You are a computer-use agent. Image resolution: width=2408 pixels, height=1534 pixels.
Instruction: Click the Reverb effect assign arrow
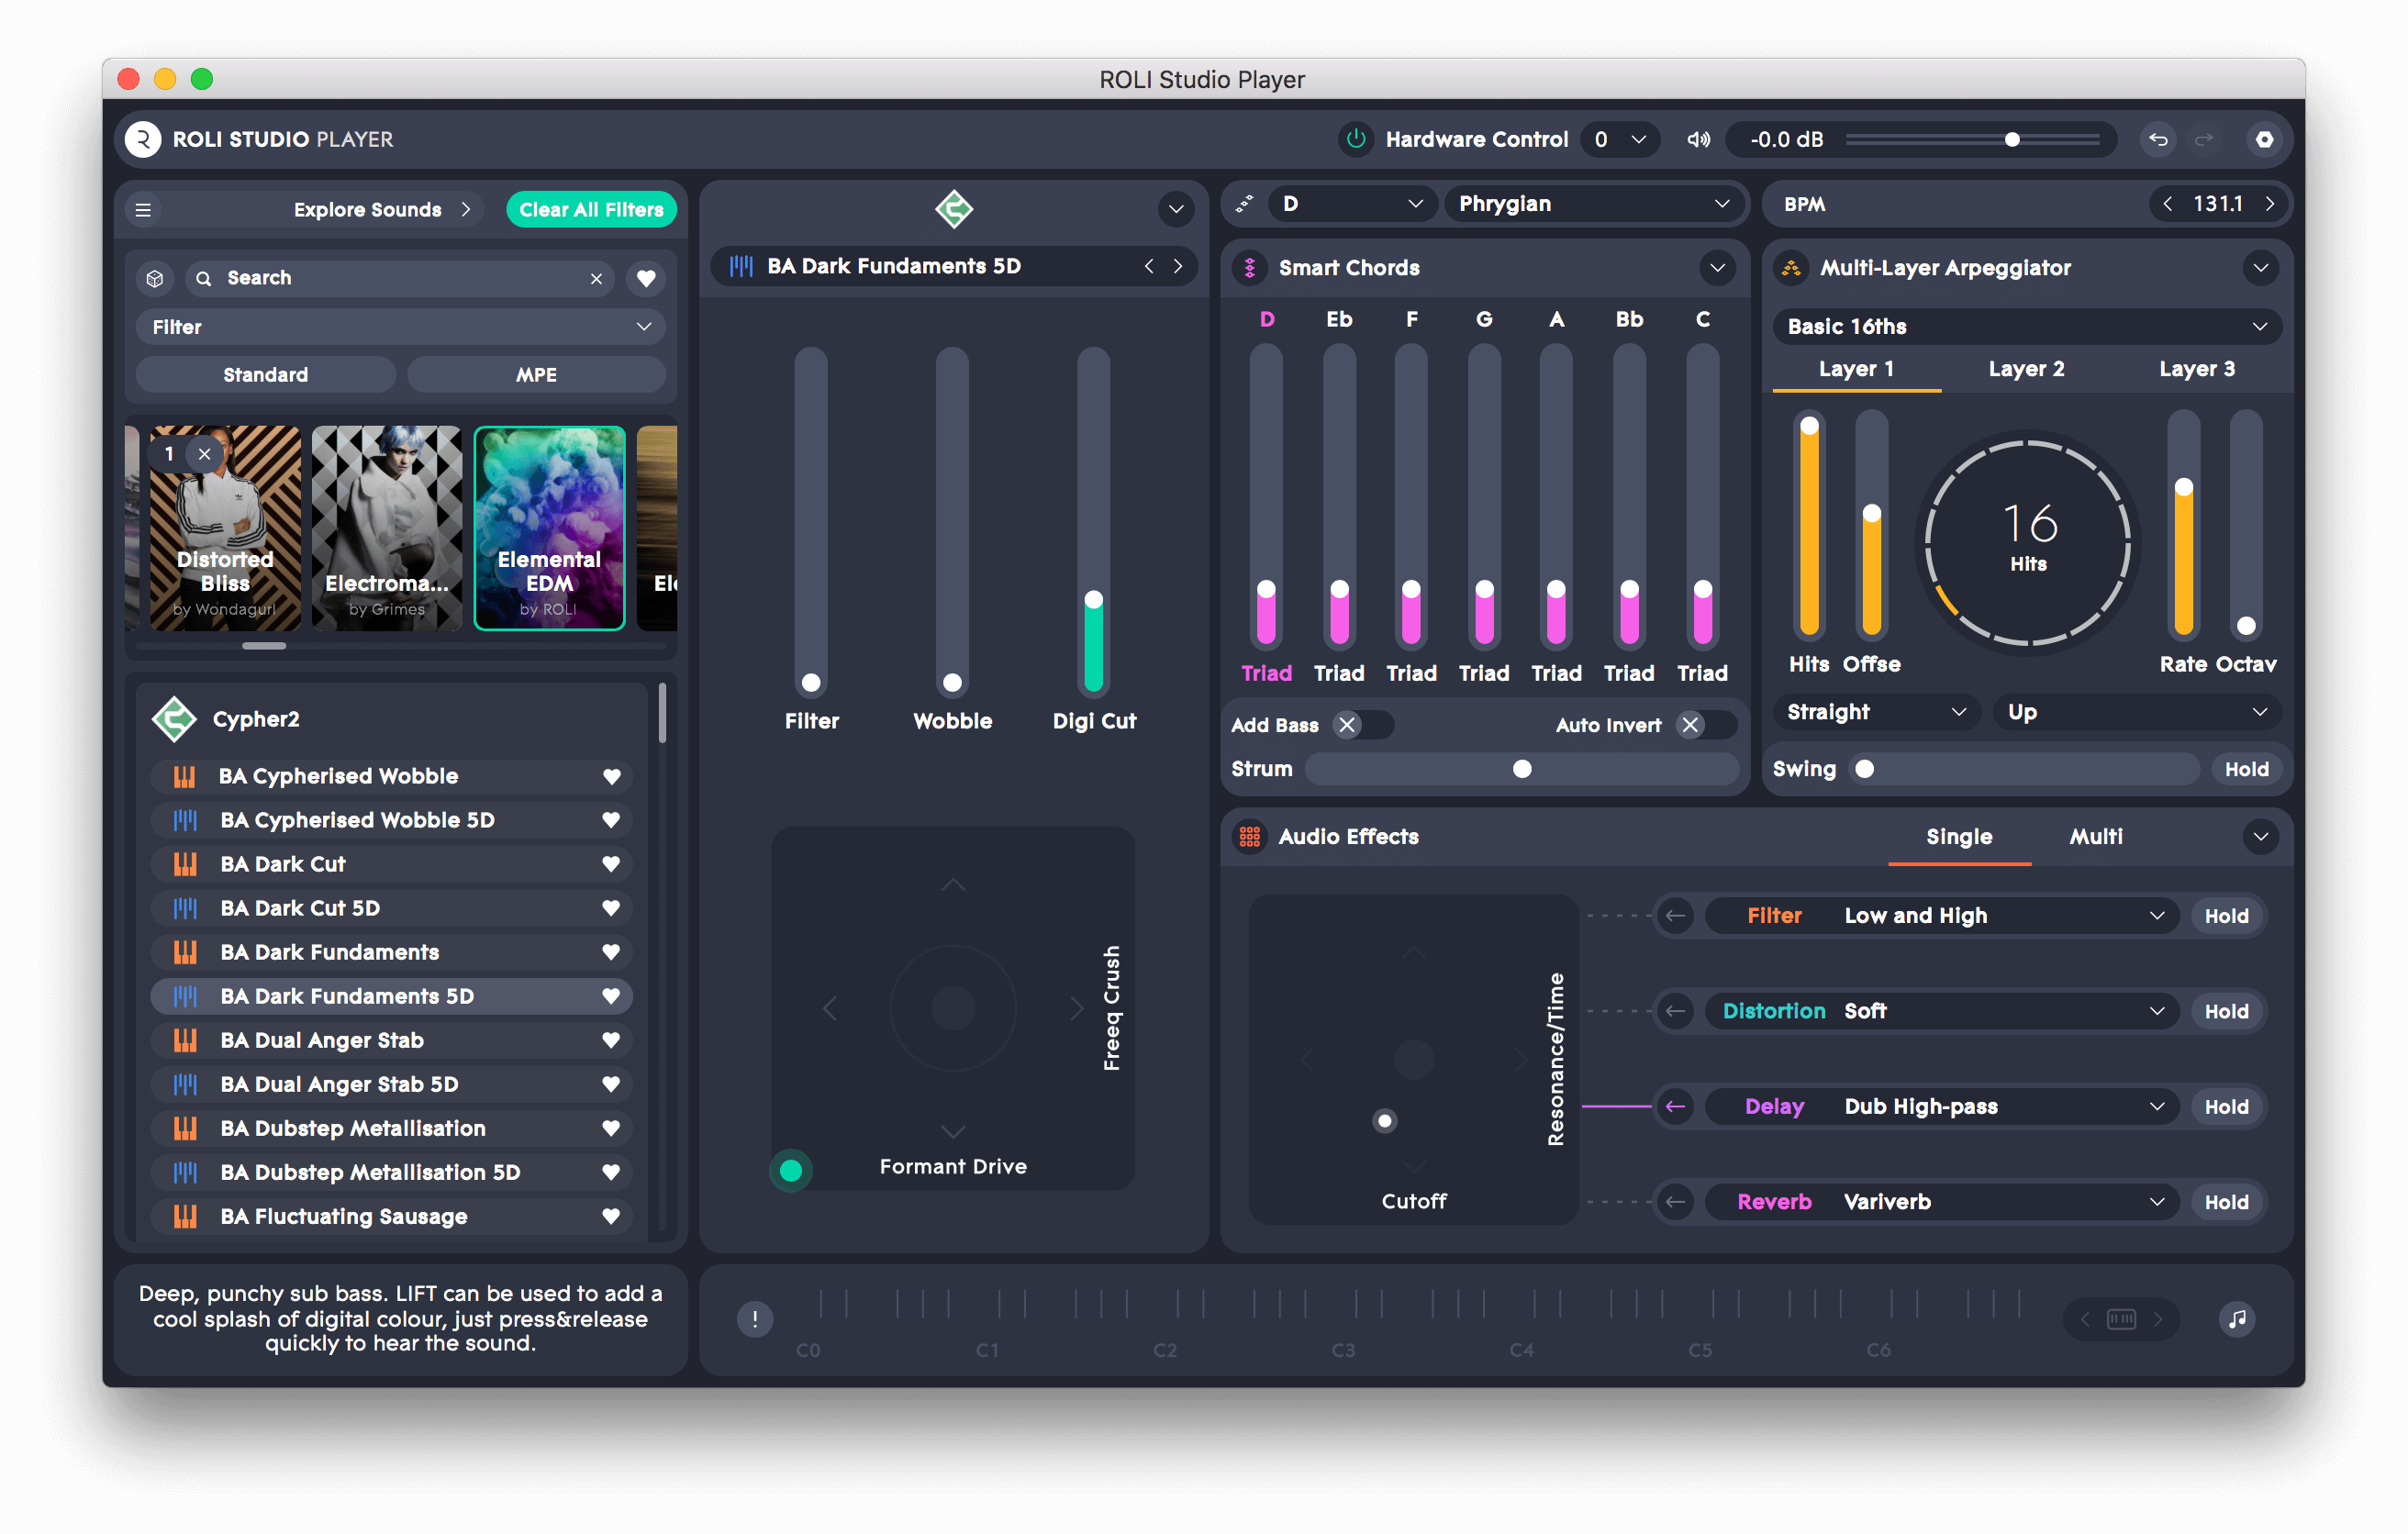click(x=1675, y=1202)
